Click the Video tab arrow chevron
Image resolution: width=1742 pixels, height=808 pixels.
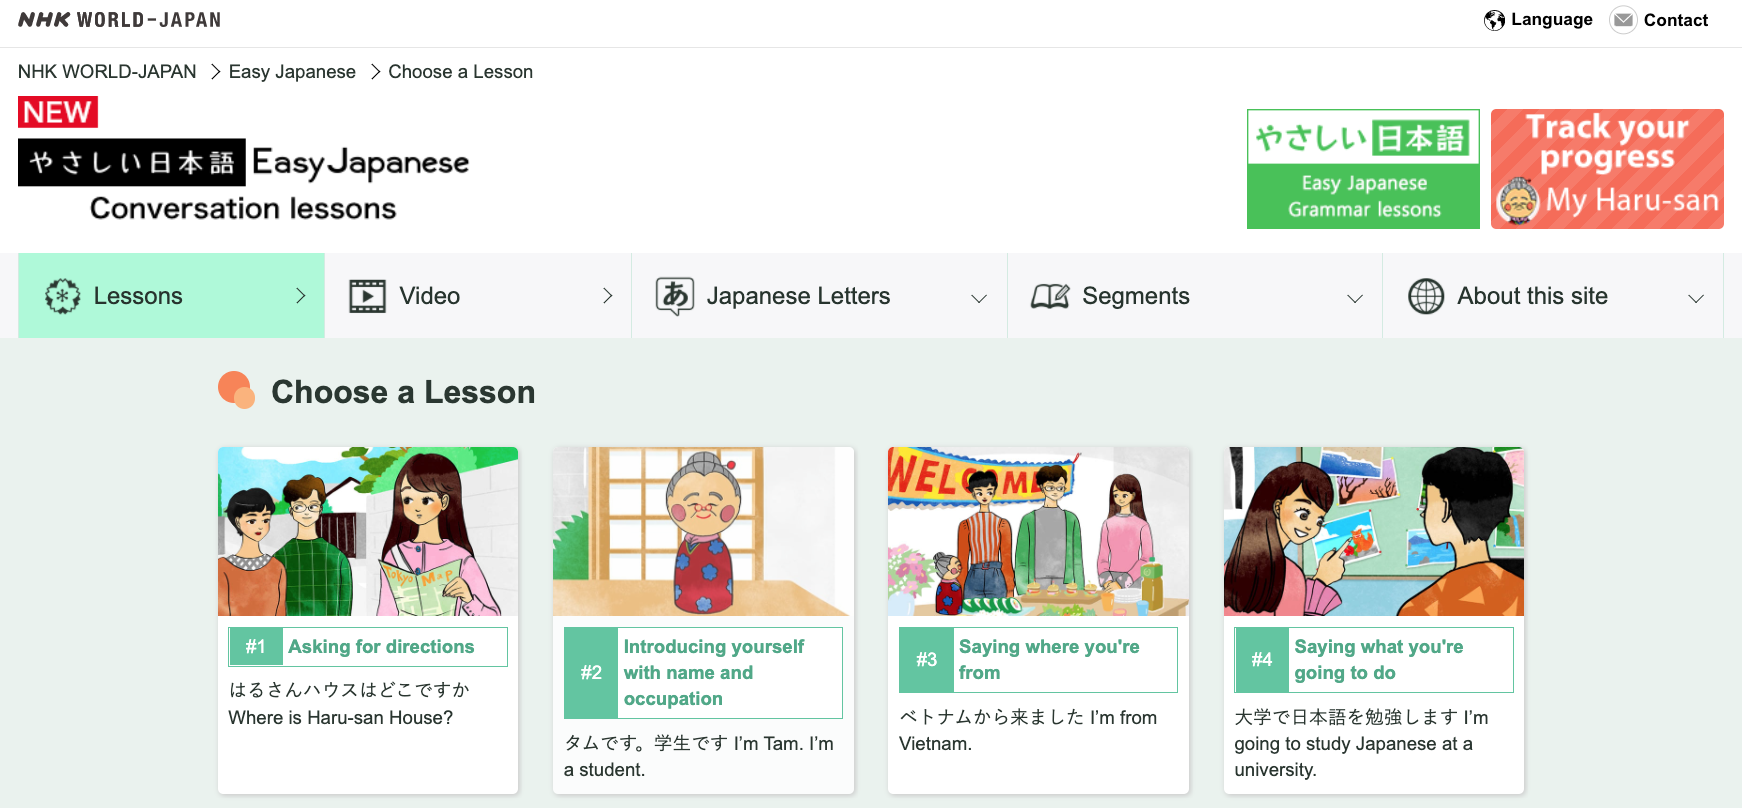point(607,295)
